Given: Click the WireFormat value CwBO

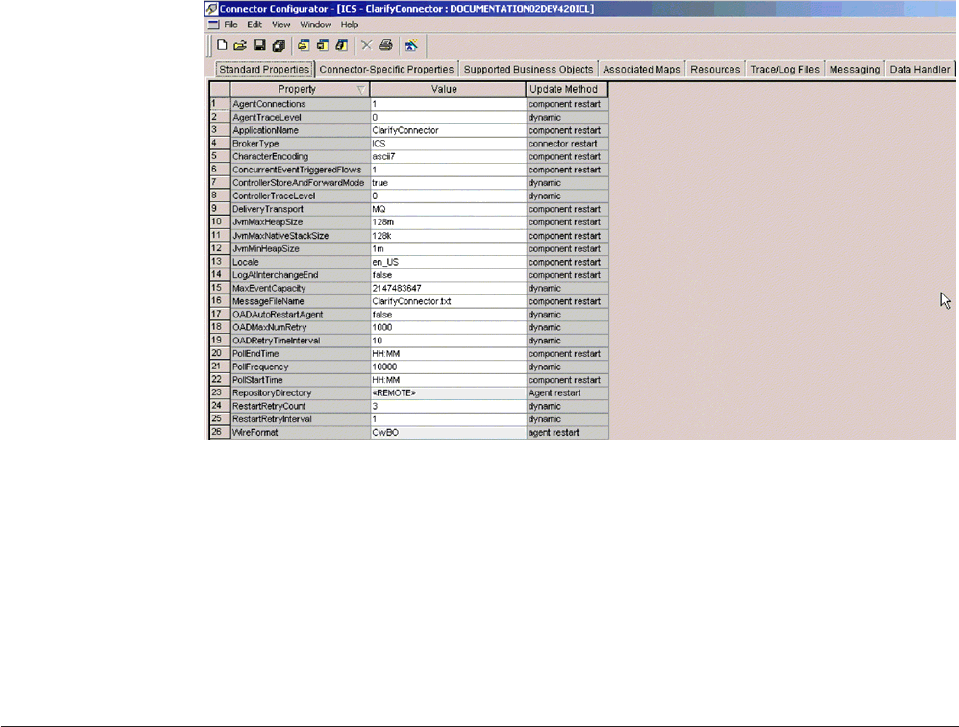Looking at the screenshot, I should pyautogui.click(x=448, y=433).
